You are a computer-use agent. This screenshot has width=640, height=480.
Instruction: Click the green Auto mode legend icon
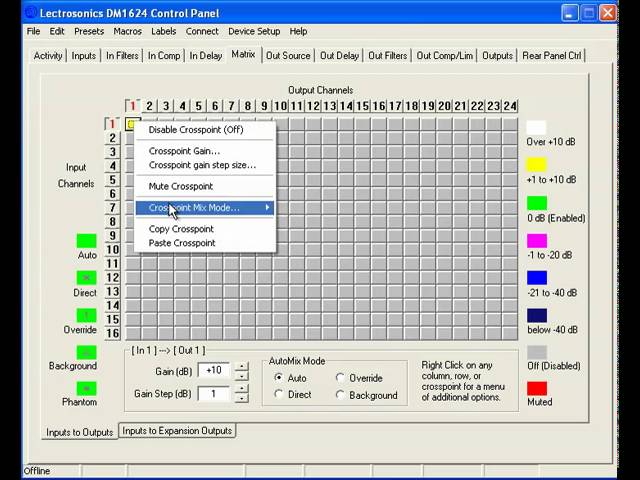coord(87,241)
